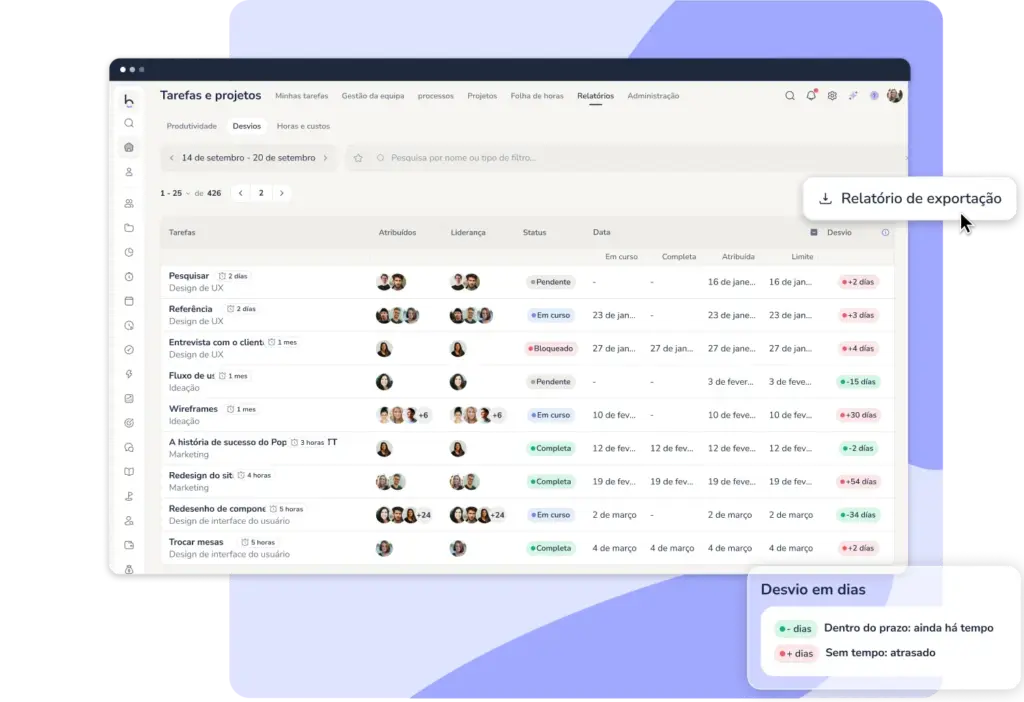The height and width of the screenshot is (702, 1024).
Task: Open the user profile avatar in header
Action: (x=895, y=95)
